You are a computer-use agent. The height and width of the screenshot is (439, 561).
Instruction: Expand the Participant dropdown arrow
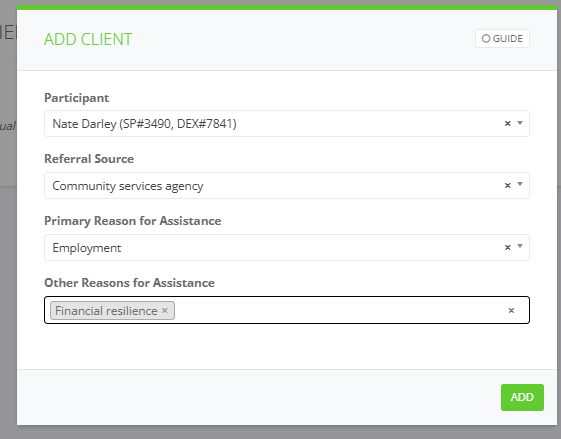520,123
